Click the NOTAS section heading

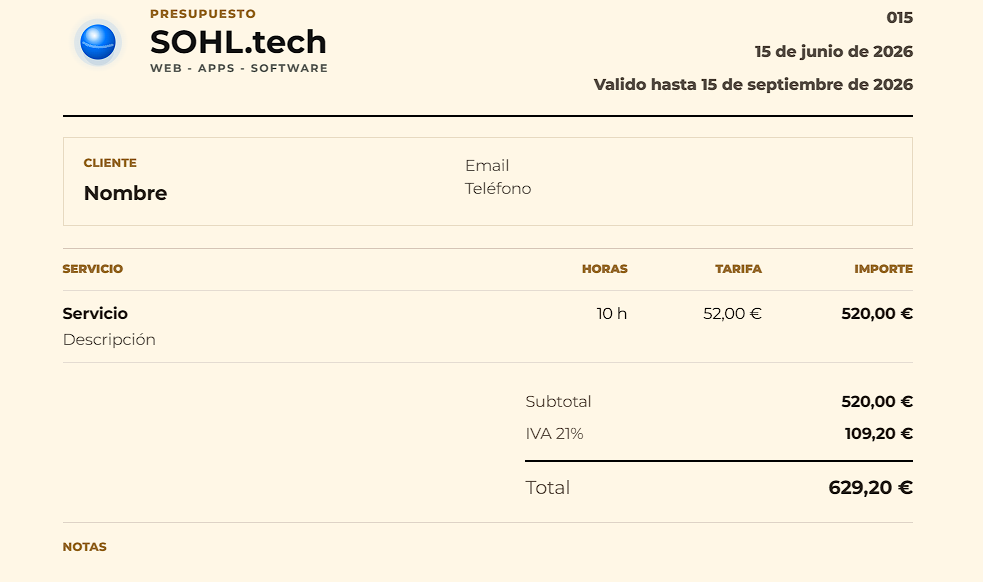click(85, 547)
